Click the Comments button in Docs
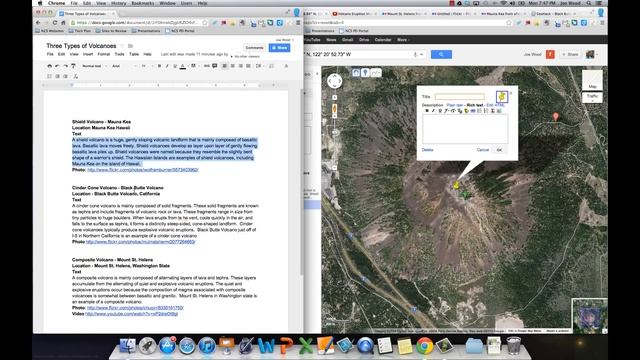This screenshot has height=360, width=640. click(x=254, y=48)
